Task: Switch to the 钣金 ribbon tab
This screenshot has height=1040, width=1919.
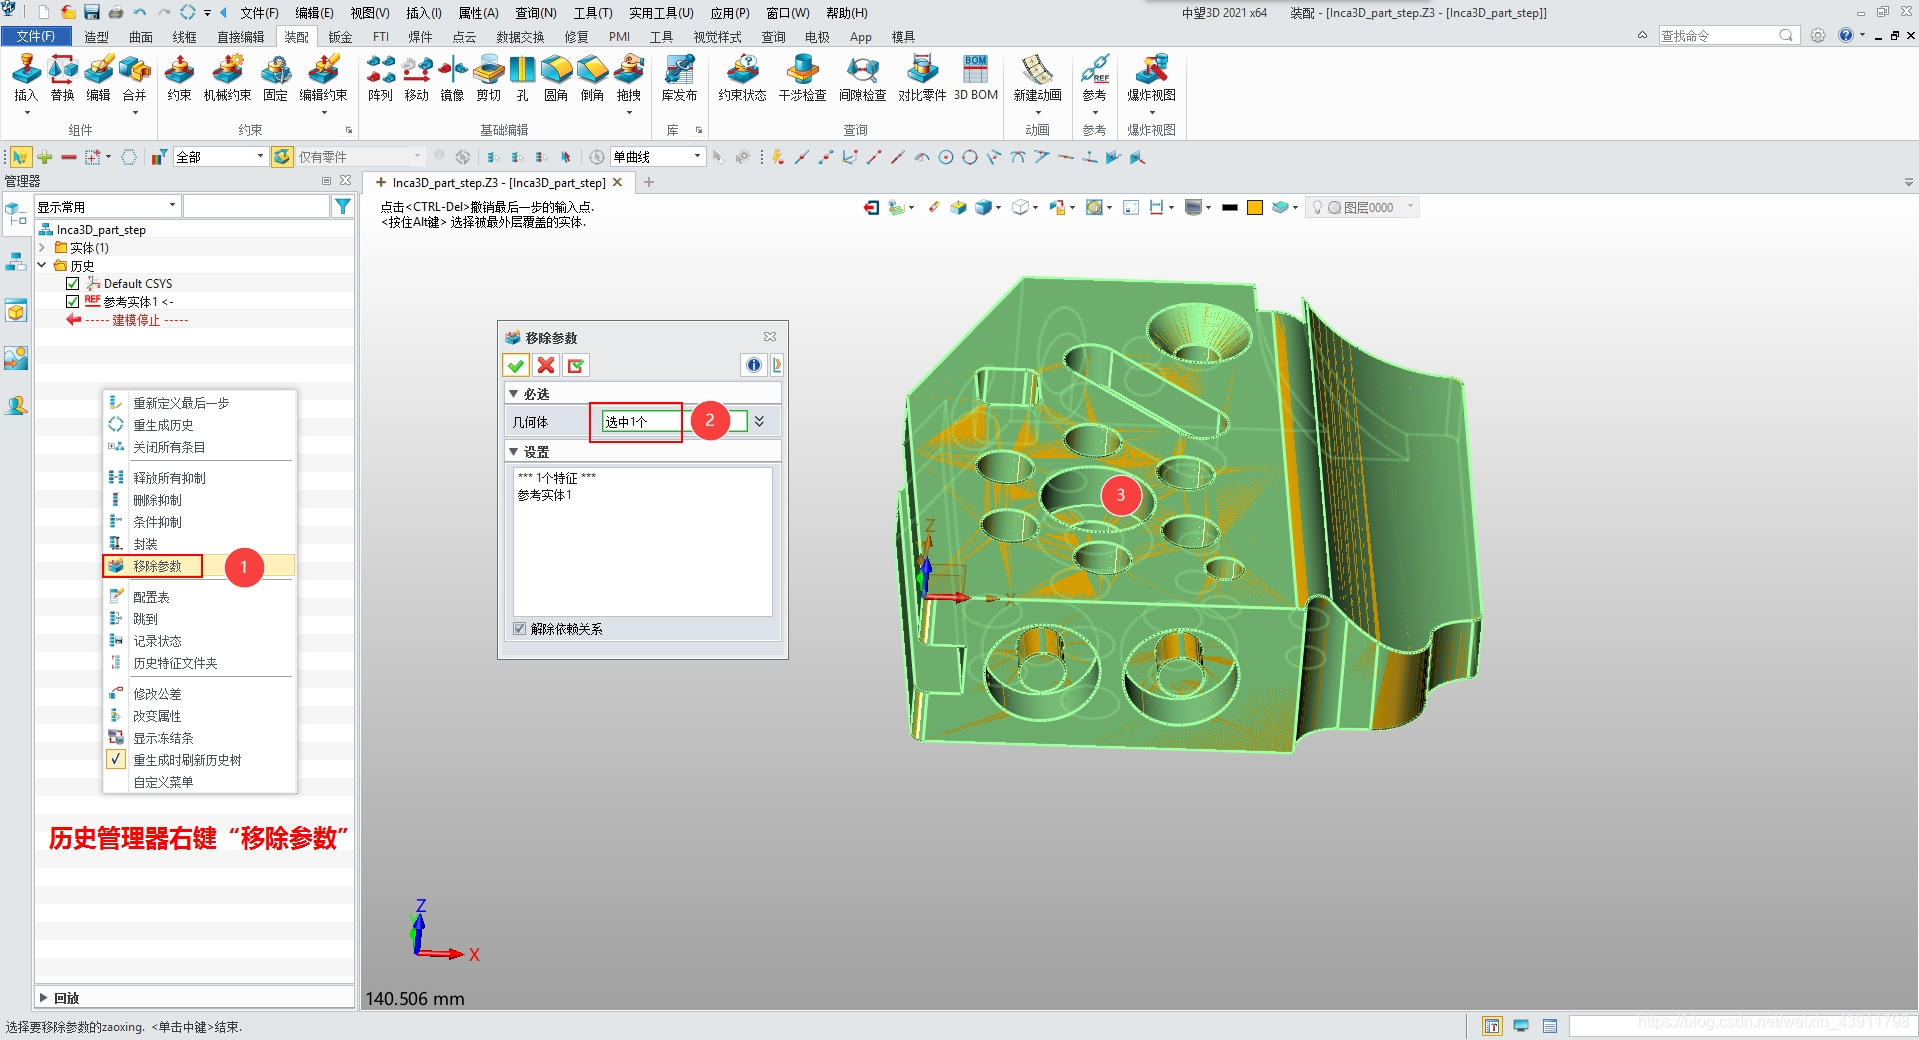Action: [340, 37]
